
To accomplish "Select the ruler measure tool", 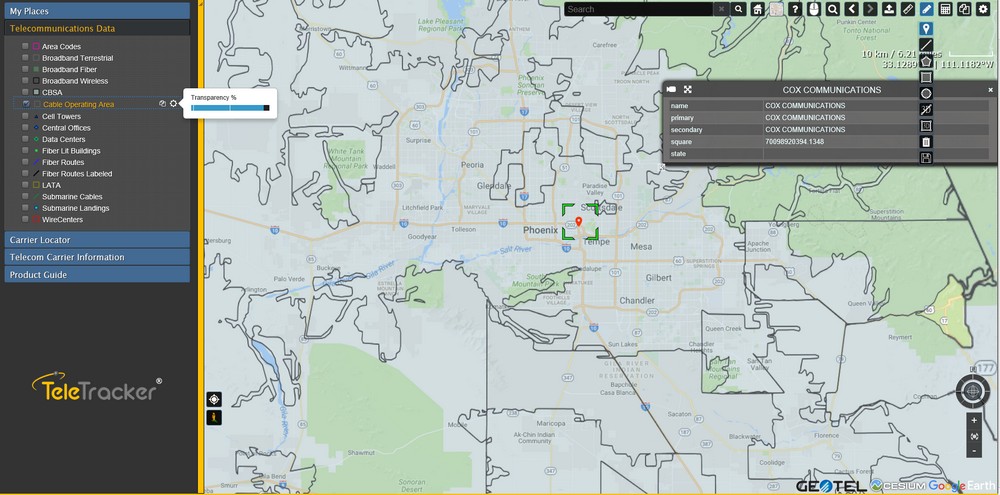I will click(908, 9).
